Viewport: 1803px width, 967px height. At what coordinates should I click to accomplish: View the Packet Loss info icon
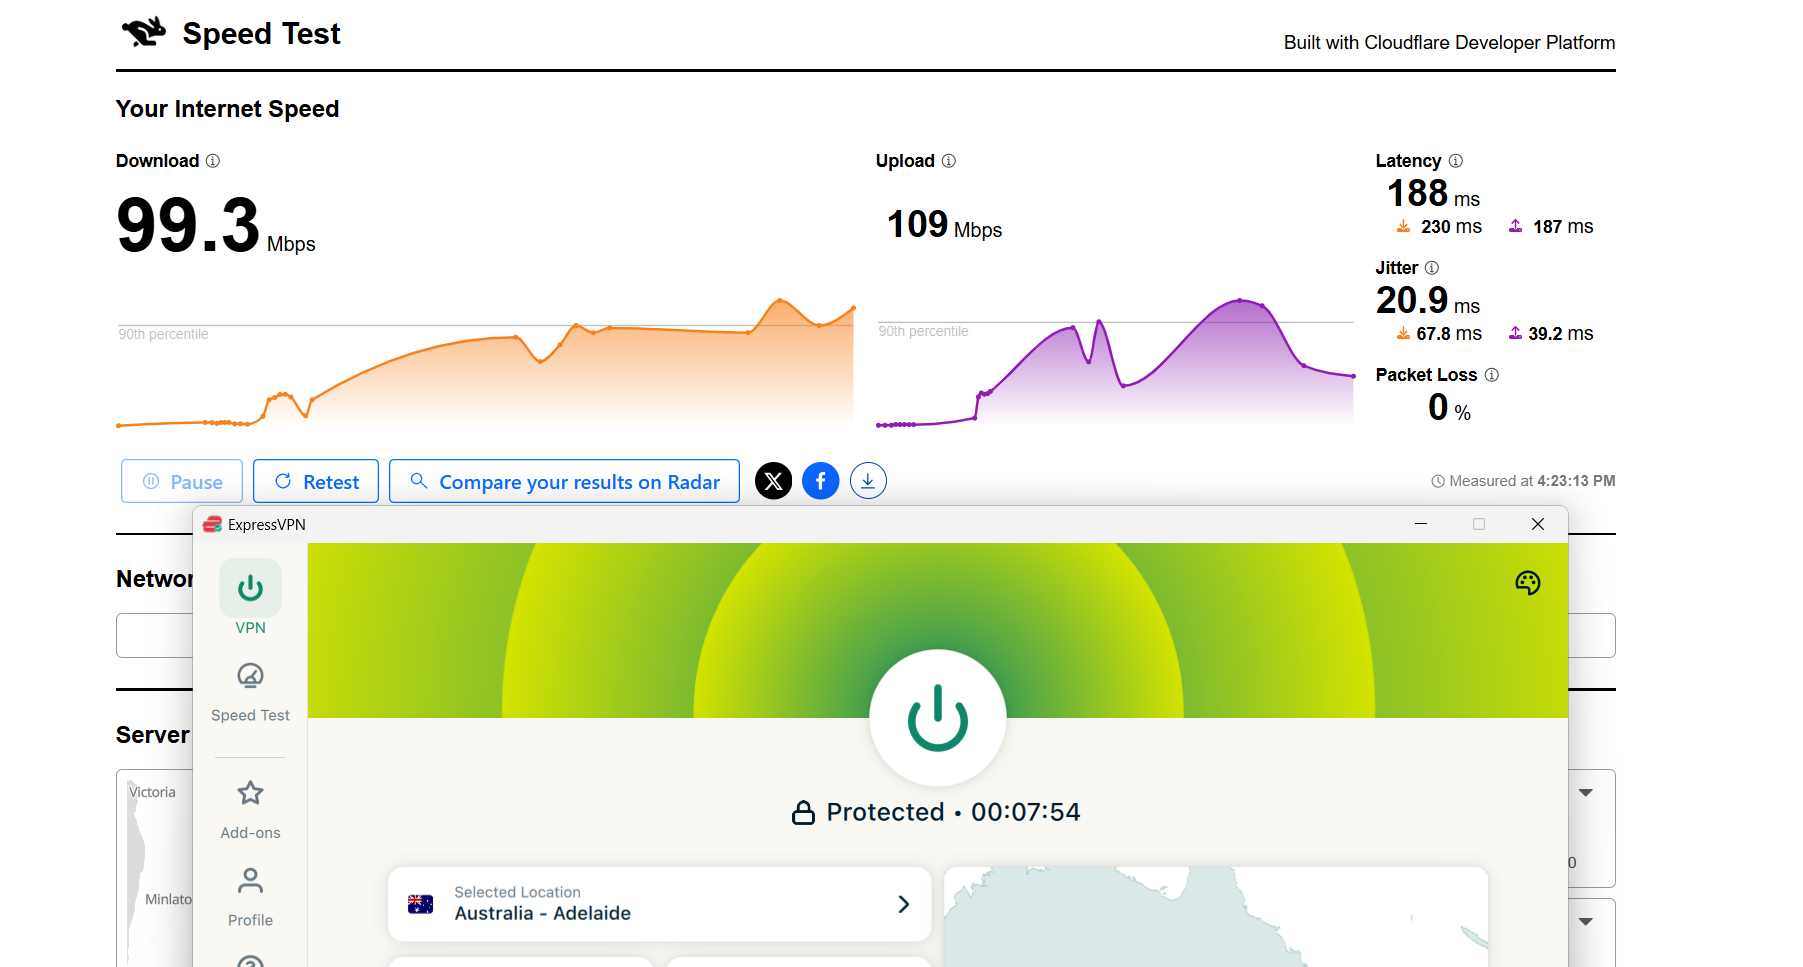1493,375
